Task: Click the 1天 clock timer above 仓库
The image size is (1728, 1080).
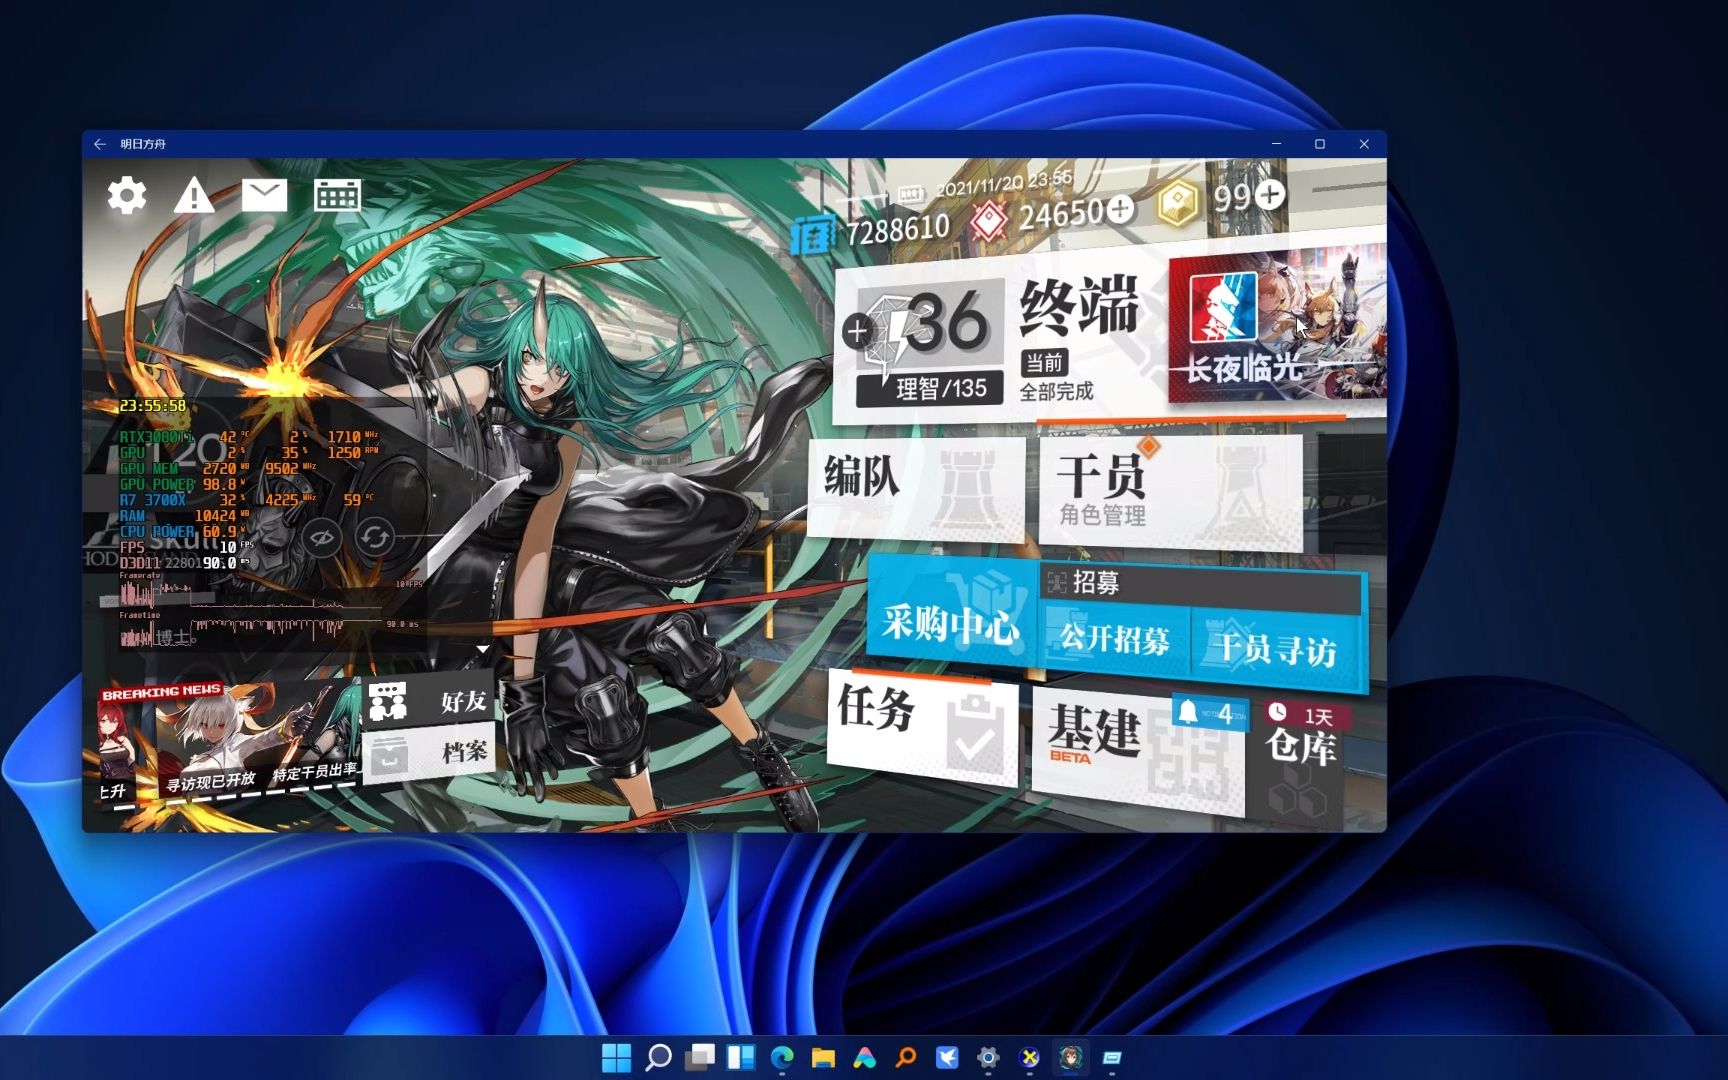Action: [x=1305, y=714]
